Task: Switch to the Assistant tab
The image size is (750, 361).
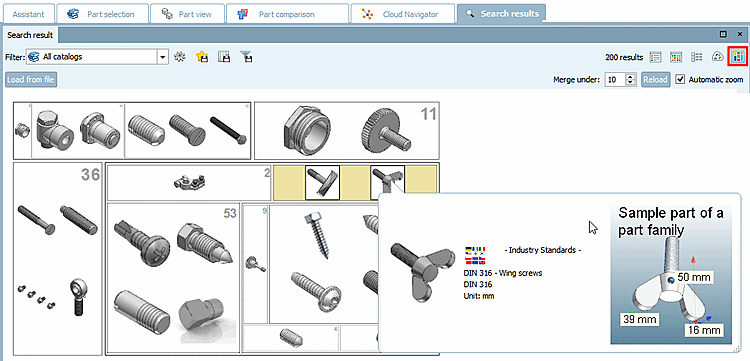Action: (28, 14)
